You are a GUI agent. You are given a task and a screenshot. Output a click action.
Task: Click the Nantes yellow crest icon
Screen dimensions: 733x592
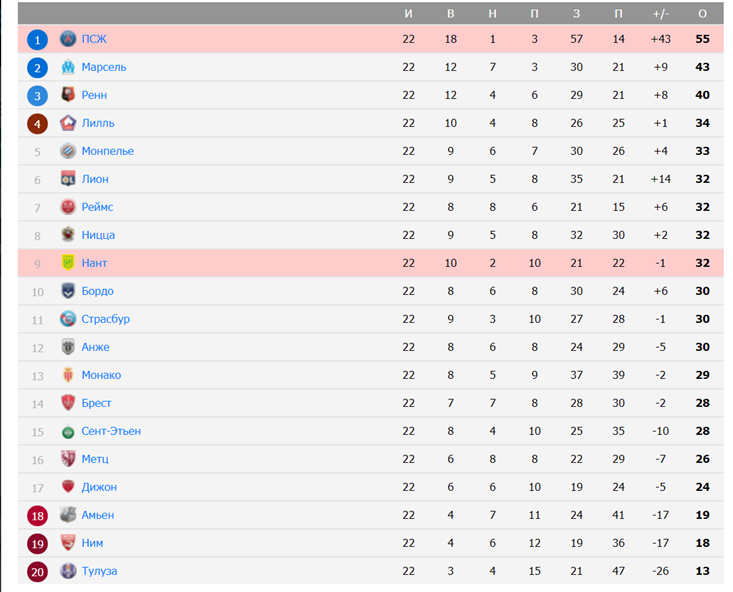(68, 263)
